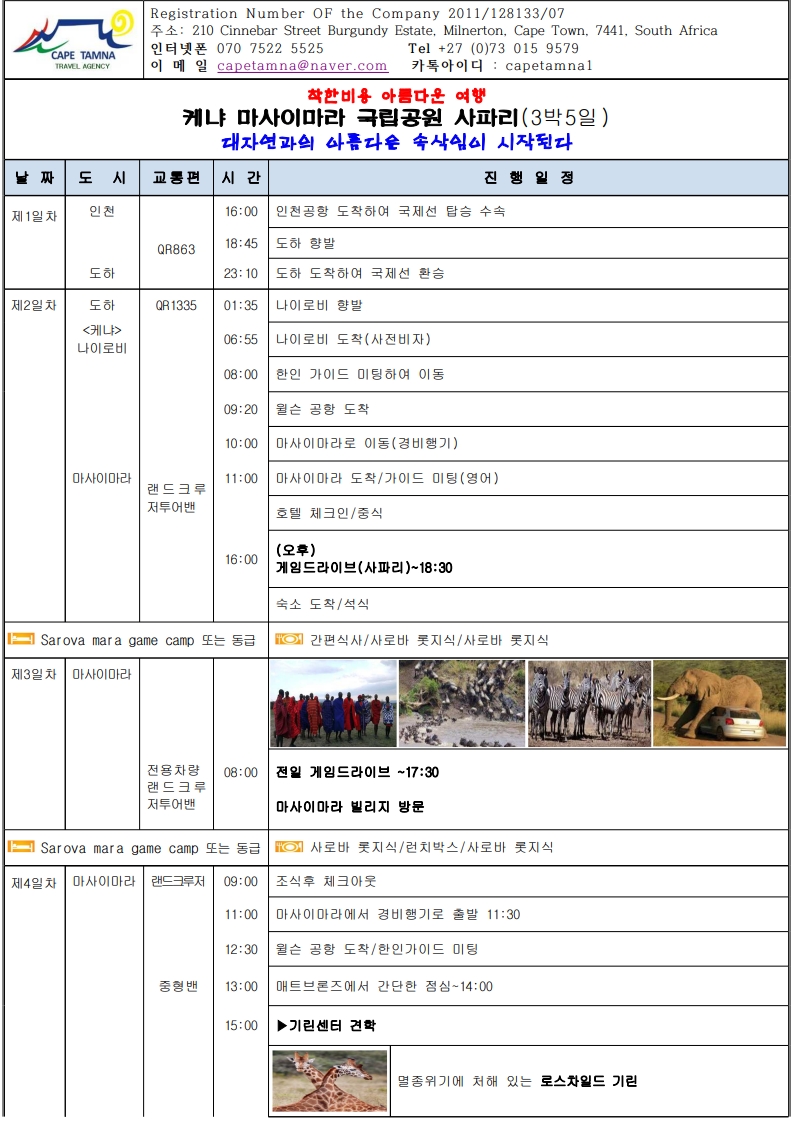Viewport: 793px width, 1122px height.
Task: Open the Maasai people photo
Action: tap(333, 703)
